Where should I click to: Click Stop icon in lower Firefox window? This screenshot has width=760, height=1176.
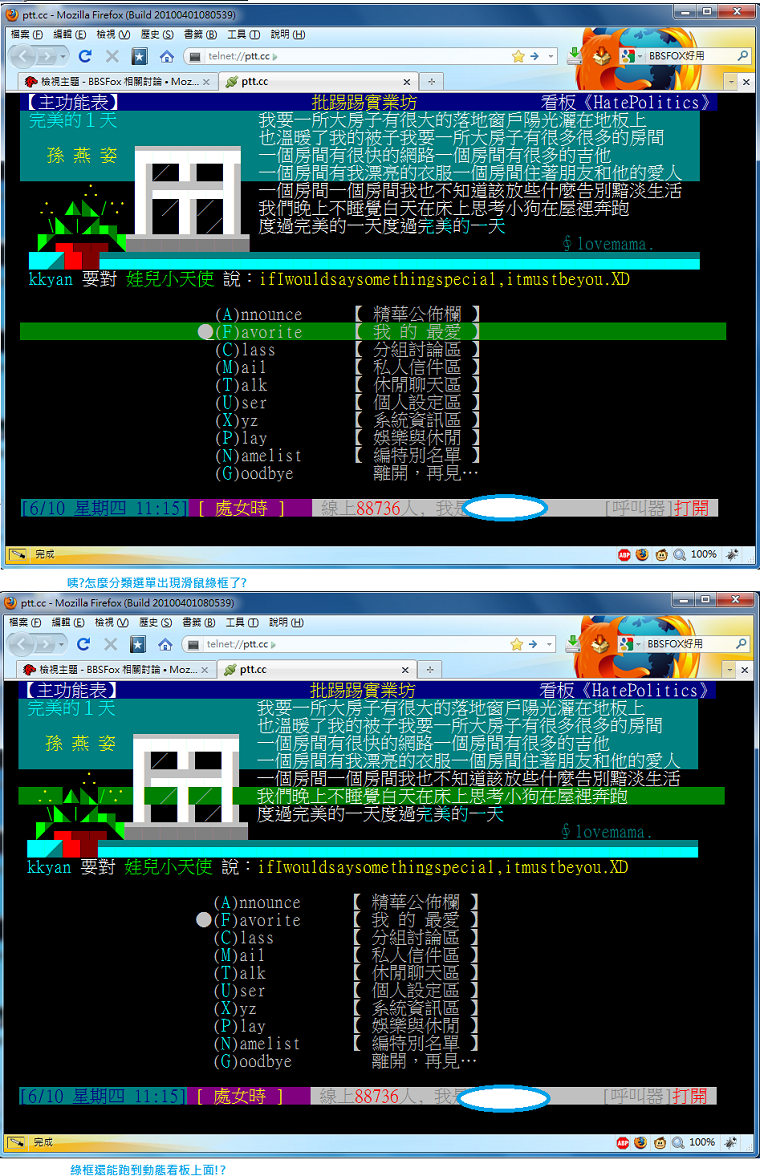pos(110,644)
